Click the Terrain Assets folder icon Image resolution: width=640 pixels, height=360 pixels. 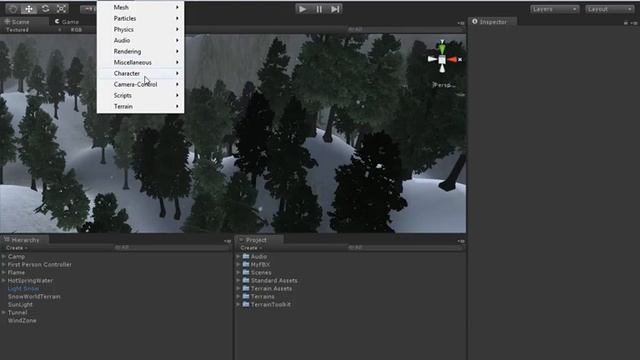click(246, 288)
